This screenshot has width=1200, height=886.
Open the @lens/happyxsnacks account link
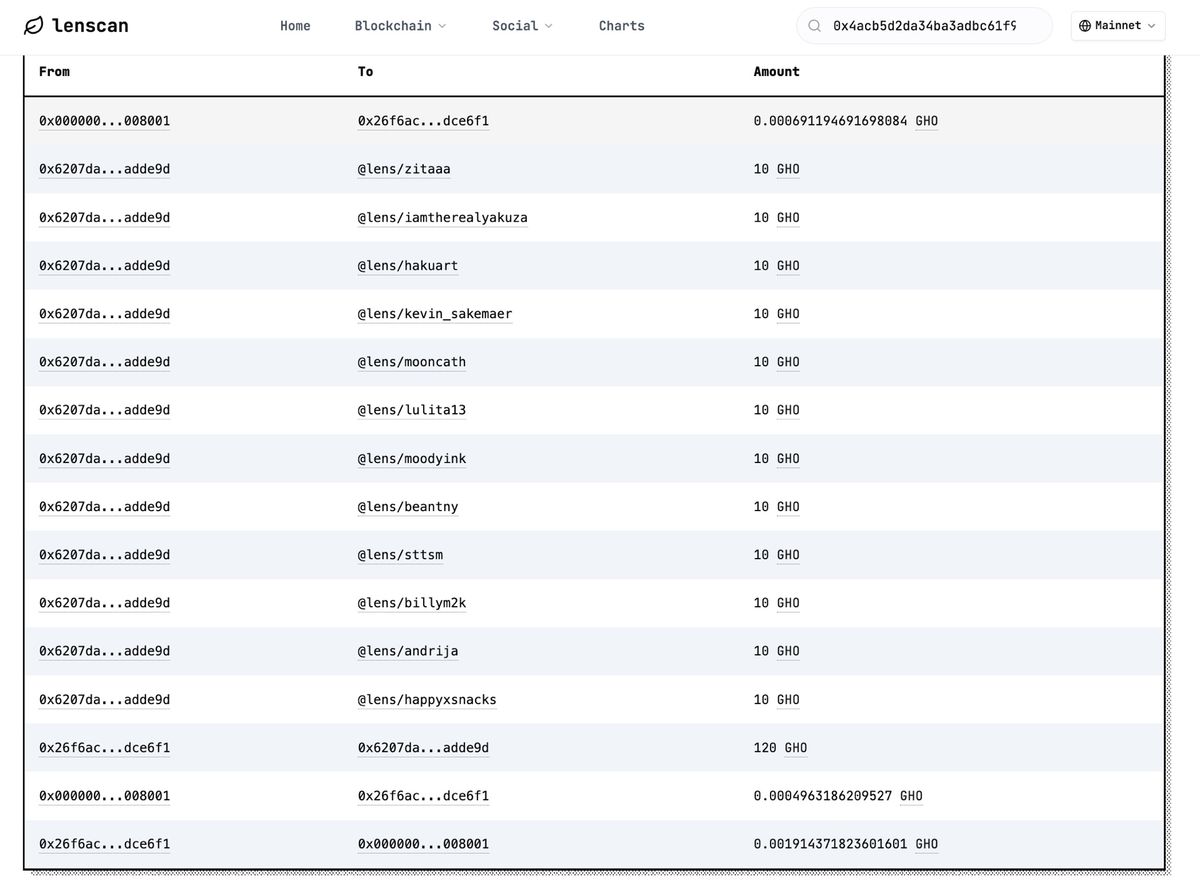point(427,699)
